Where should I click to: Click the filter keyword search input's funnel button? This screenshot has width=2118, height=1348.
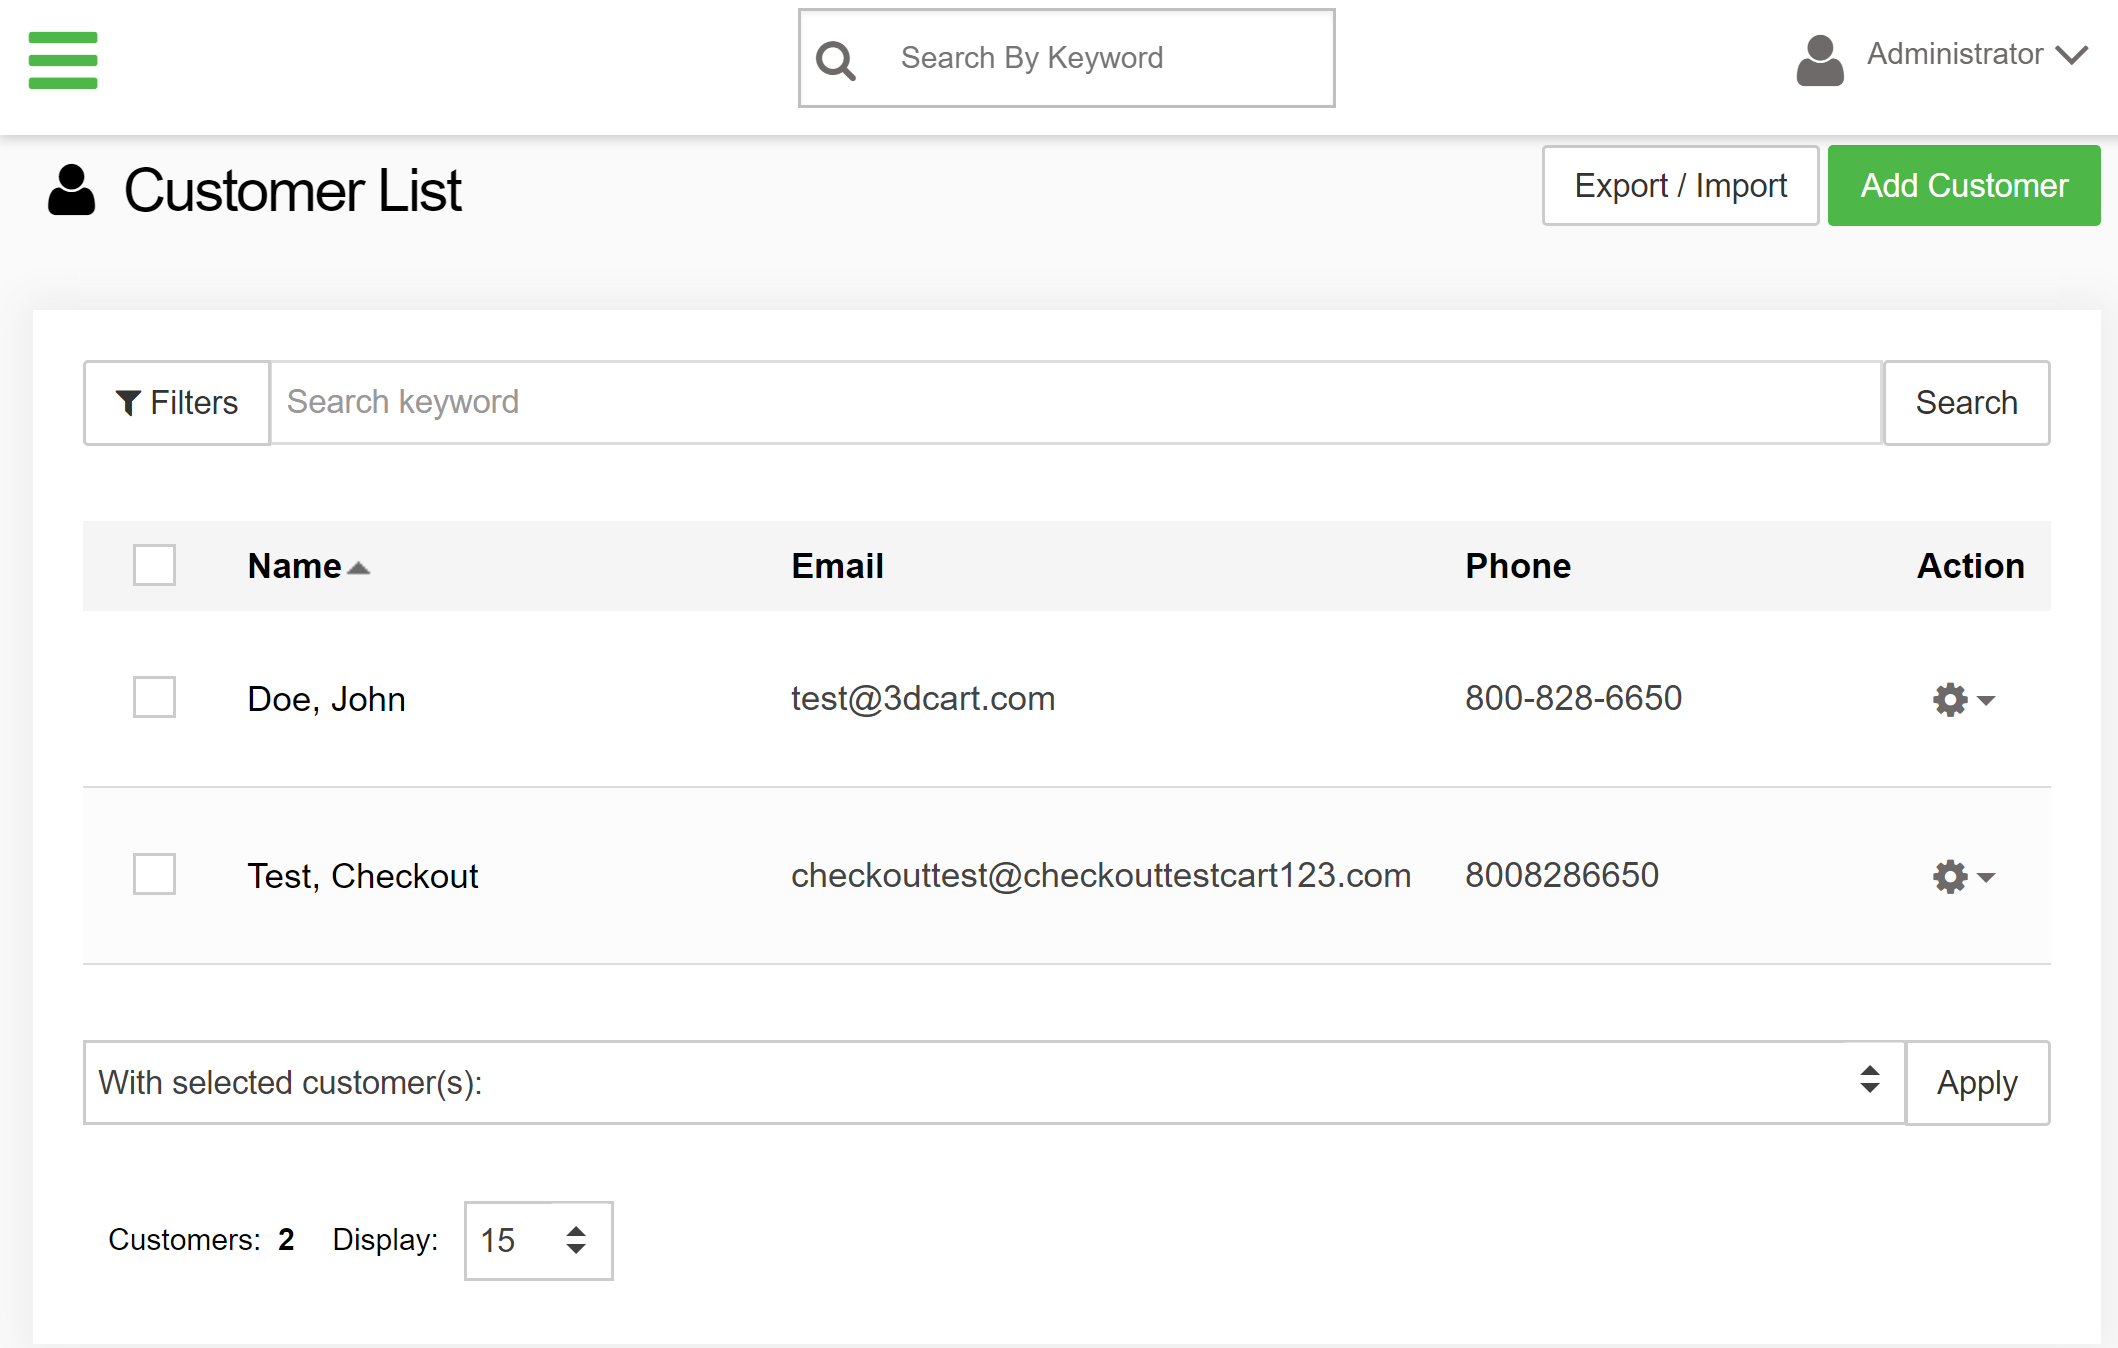pos(175,402)
